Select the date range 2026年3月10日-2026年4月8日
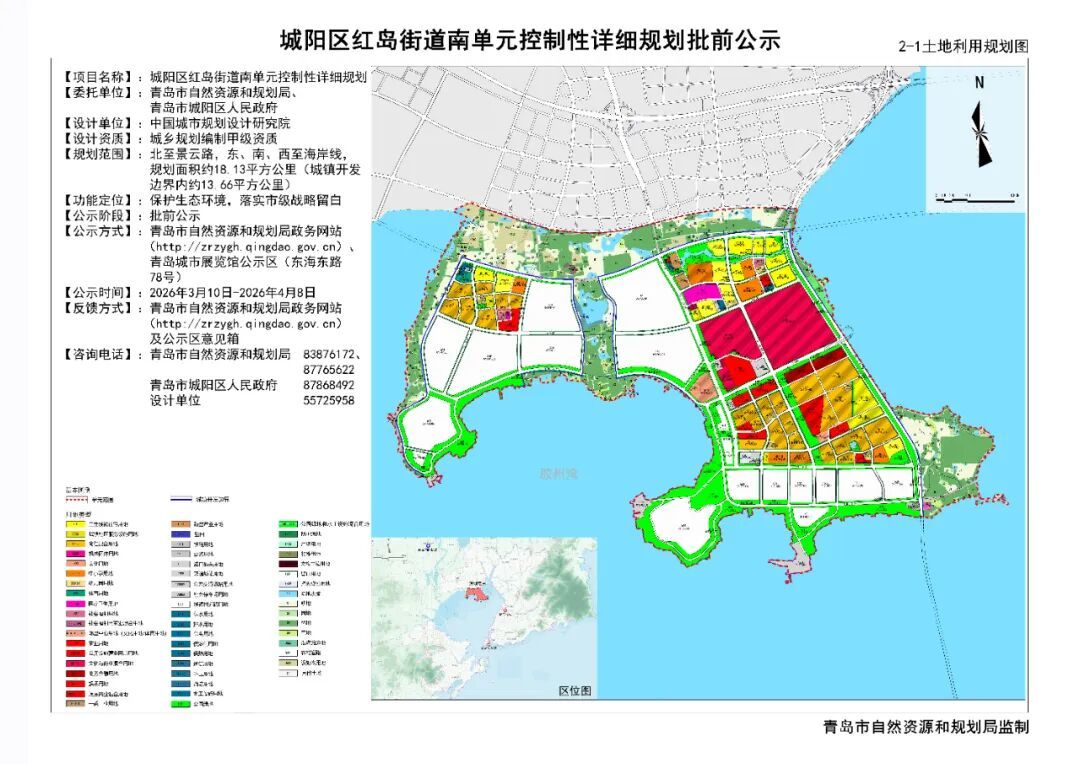This screenshot has height=764, width=1080. tap(233, 293)
